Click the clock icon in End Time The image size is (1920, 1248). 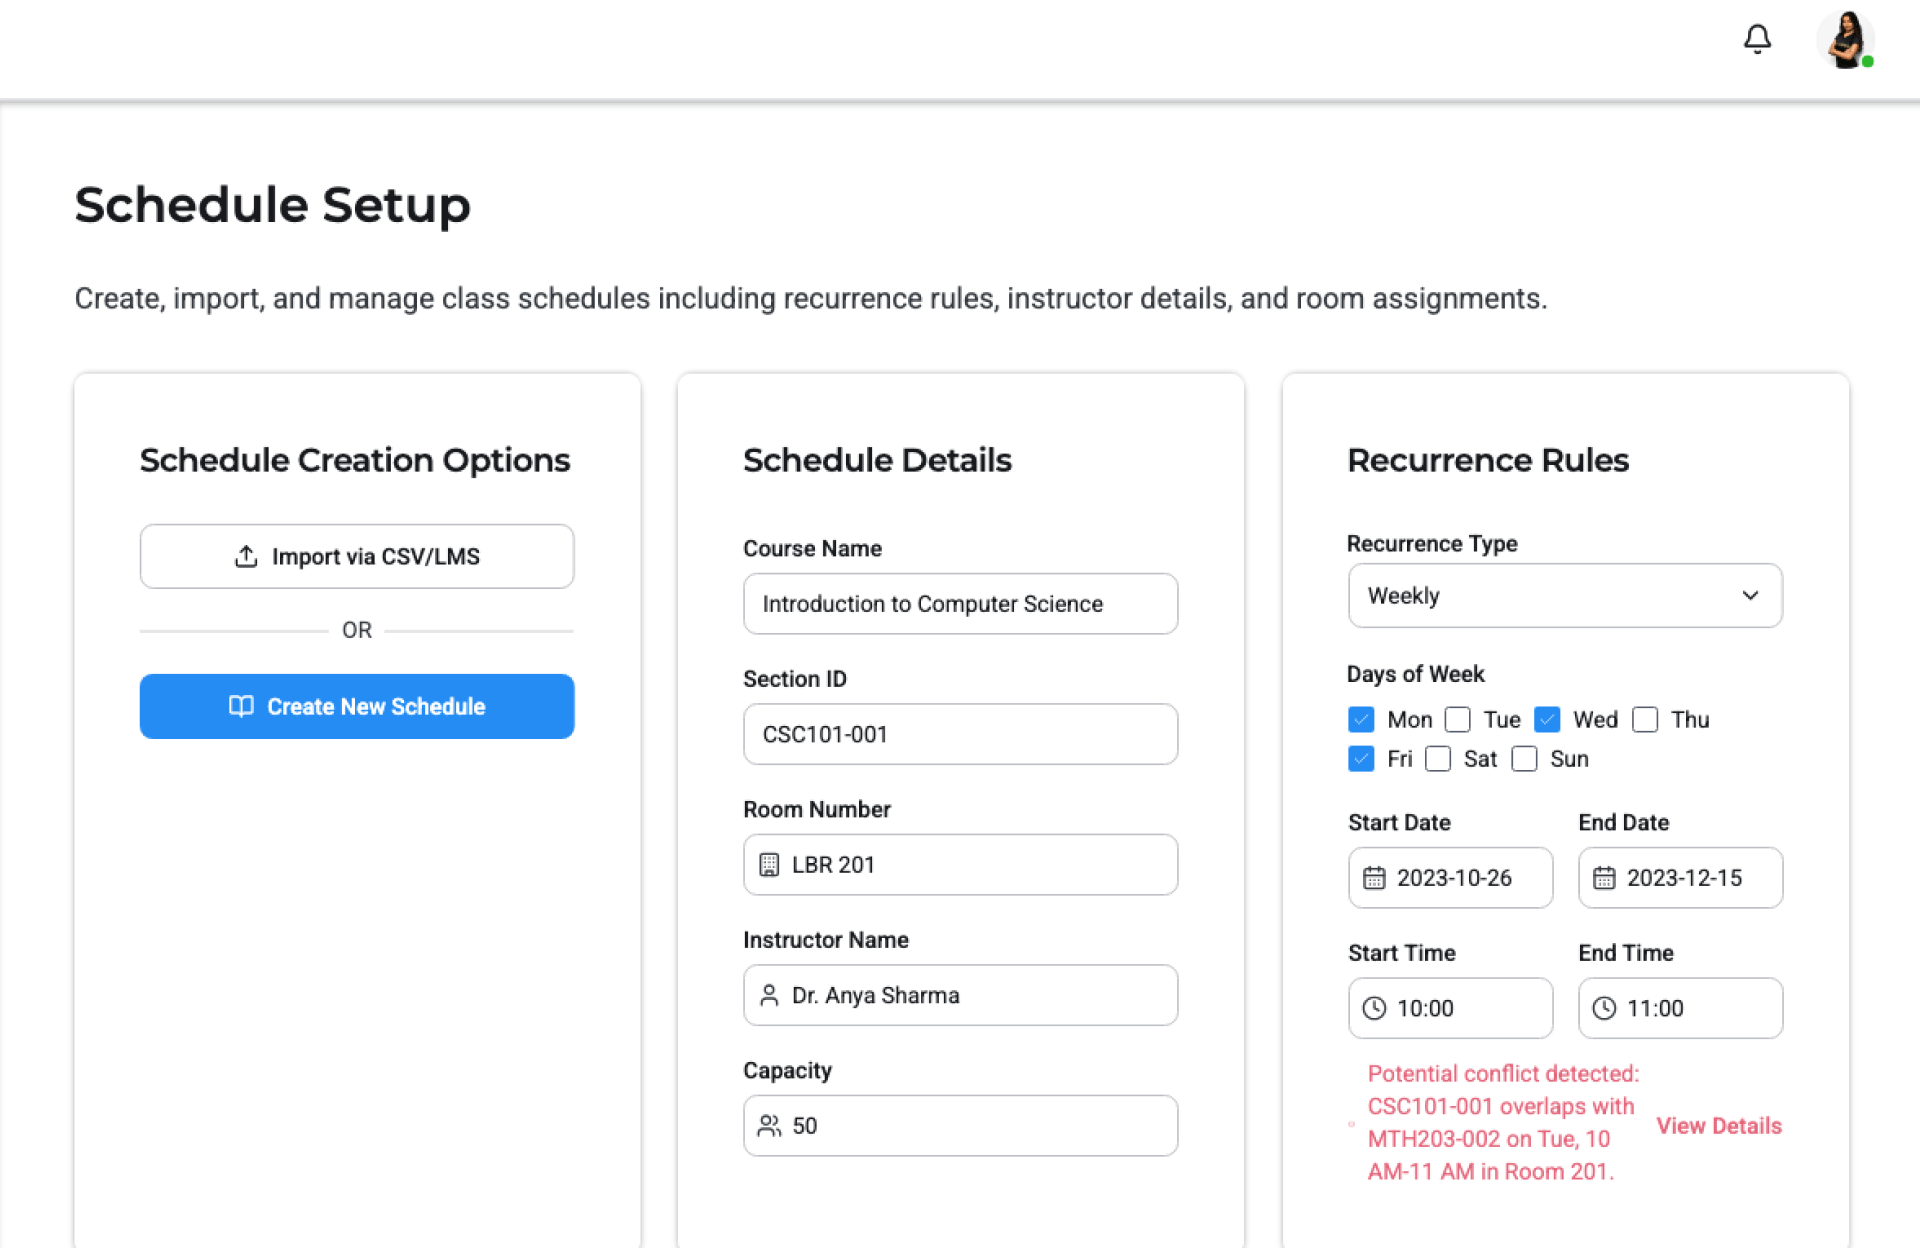1604,1008
